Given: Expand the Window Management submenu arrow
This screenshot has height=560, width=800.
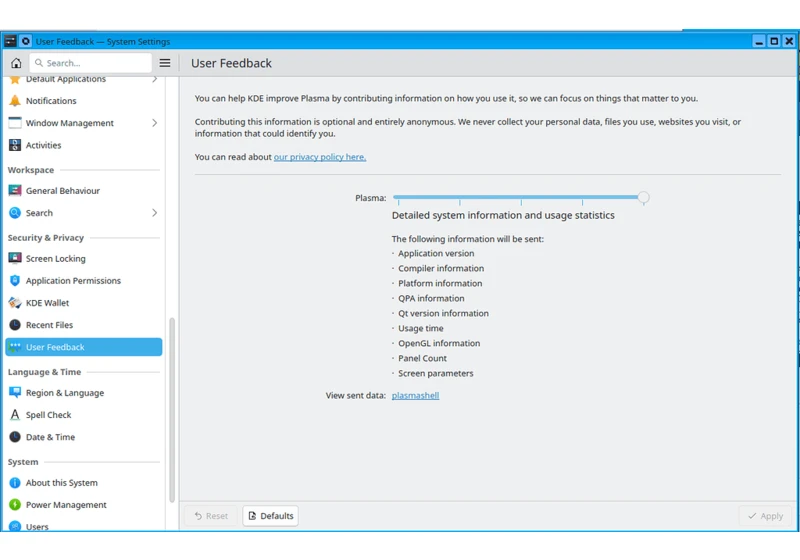Looking at the screenshot, I should coord(155,123).
